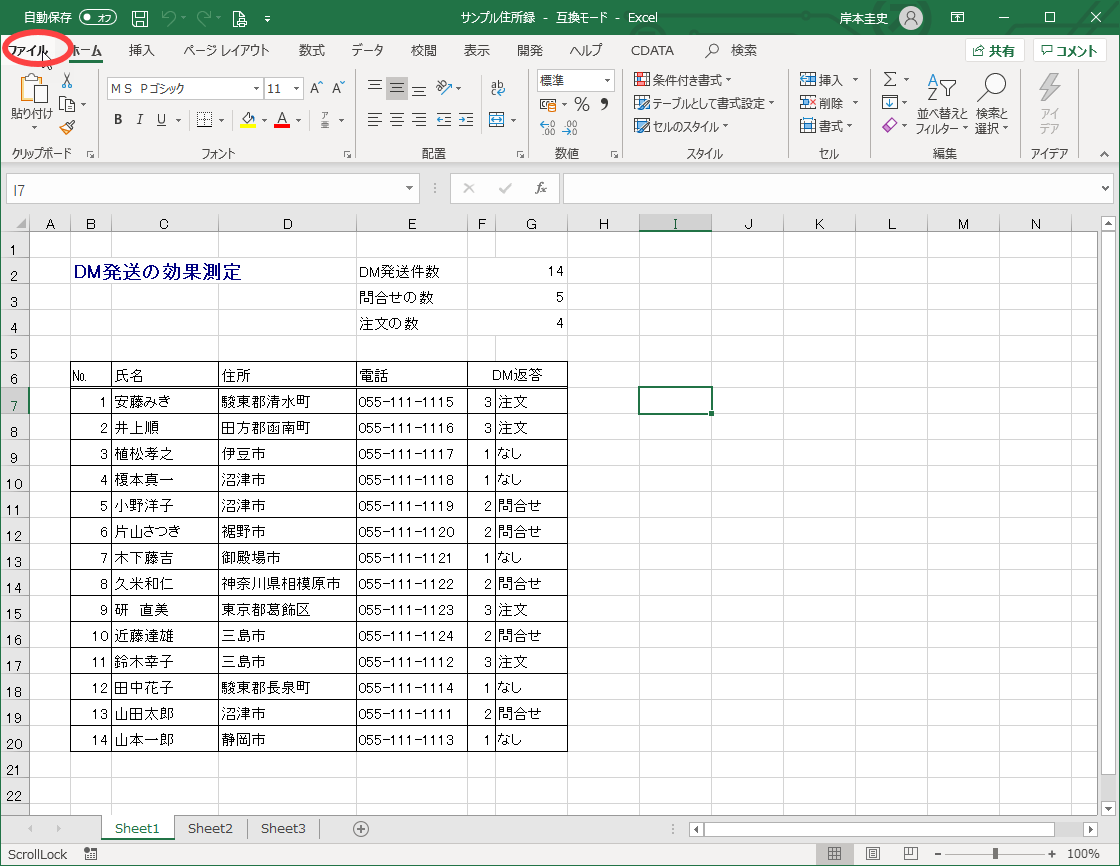Click the Format Painter brush icon
The height and width of the screenshot is (866, 1120).
[x=67, y=127]
